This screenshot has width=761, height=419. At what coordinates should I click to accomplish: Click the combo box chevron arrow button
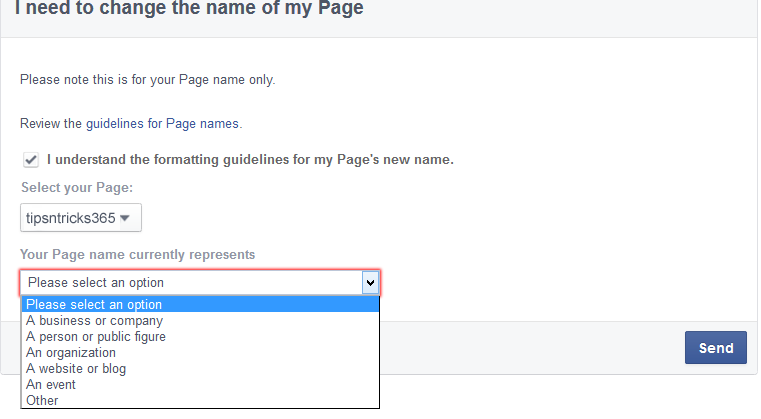tap(370, 283)
